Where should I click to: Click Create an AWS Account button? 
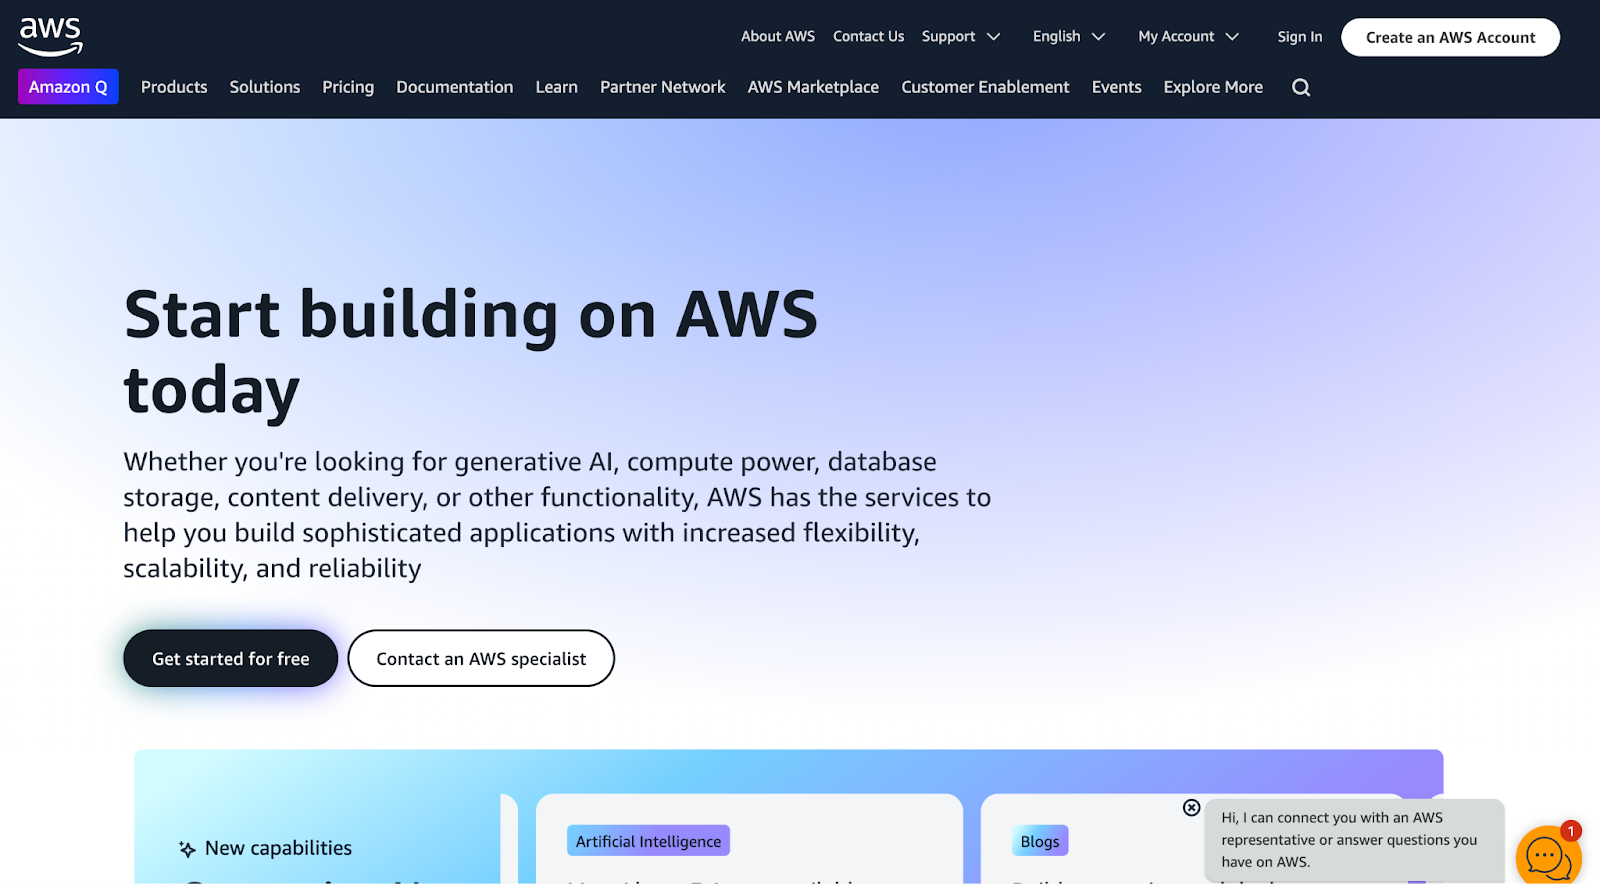[1450, 37]
